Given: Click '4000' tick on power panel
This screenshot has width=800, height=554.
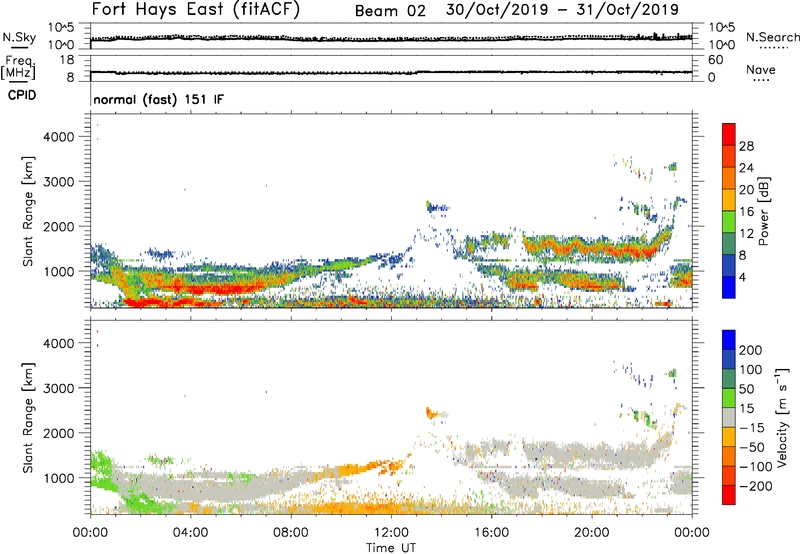Looking at the screenshot, I should [x=59, y=137].
